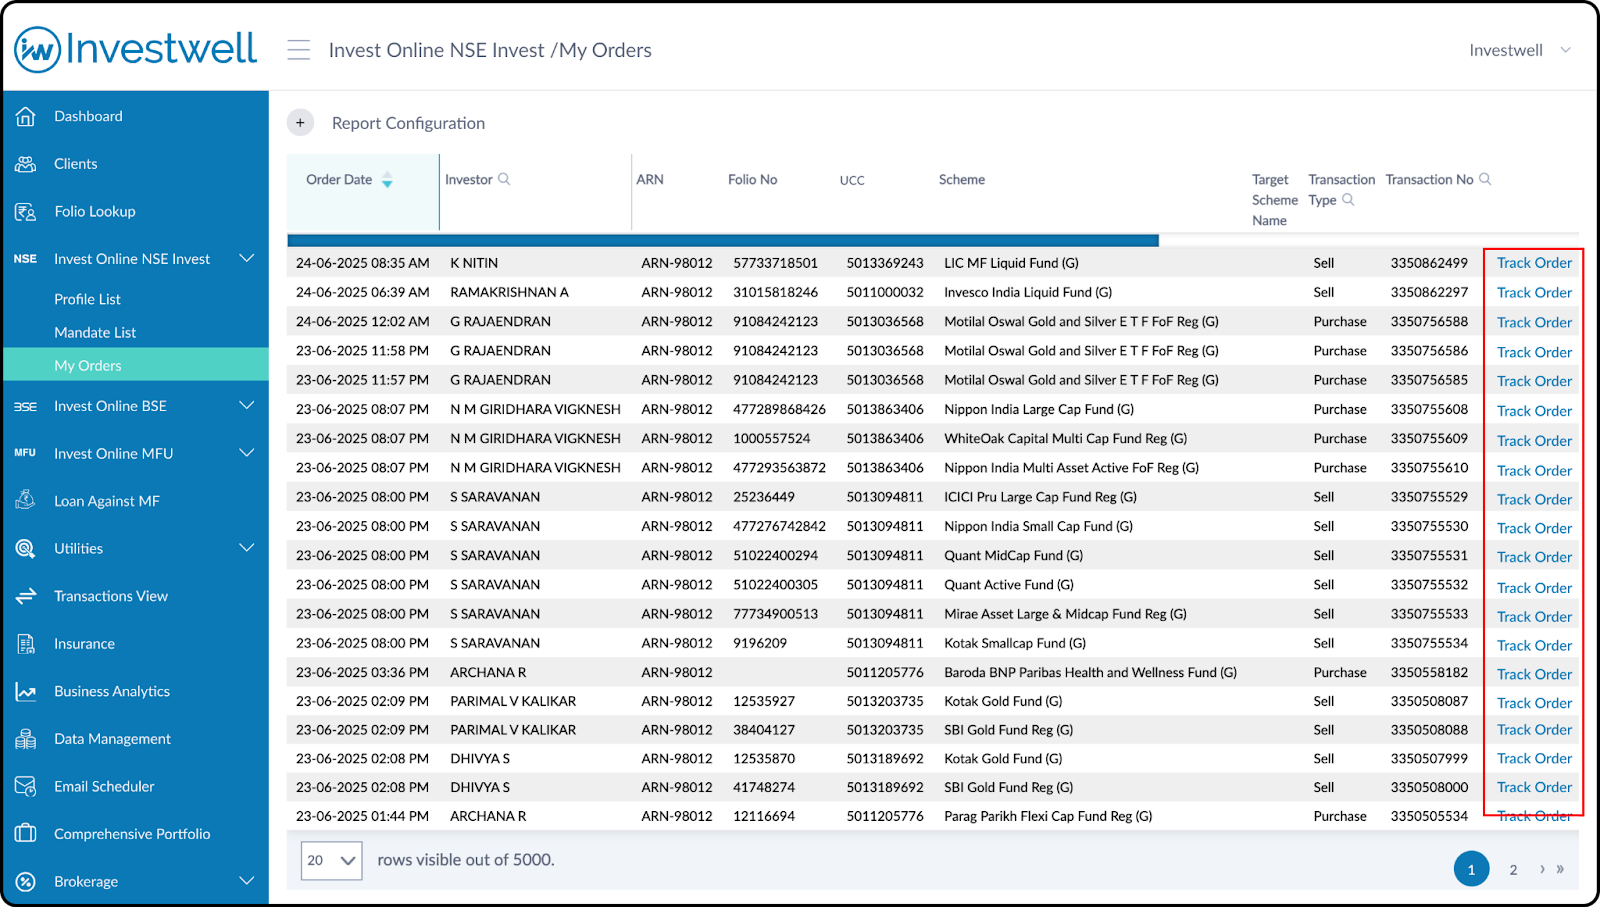Click Track Order for RAMAKRISHNAN A row
This screenshot has width=1600, height=907.
1534,293
